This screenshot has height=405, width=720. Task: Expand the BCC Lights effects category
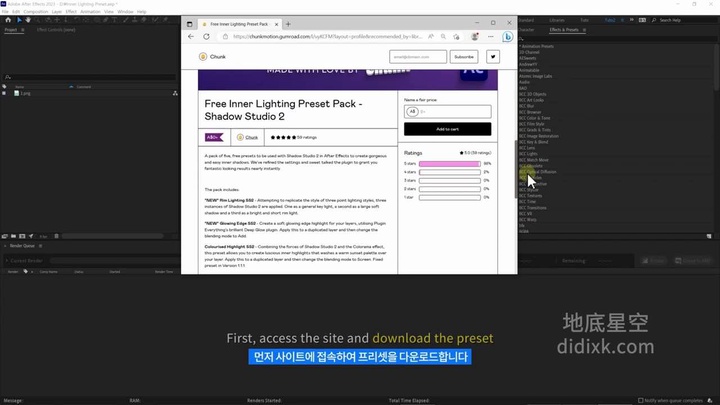click(x=529, y=153)
